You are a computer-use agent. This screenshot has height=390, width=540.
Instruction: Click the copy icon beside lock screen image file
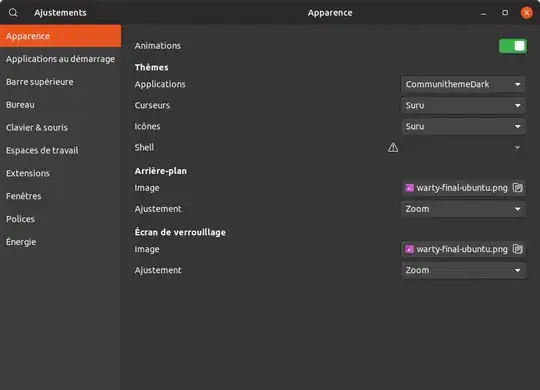click(518, 249)
